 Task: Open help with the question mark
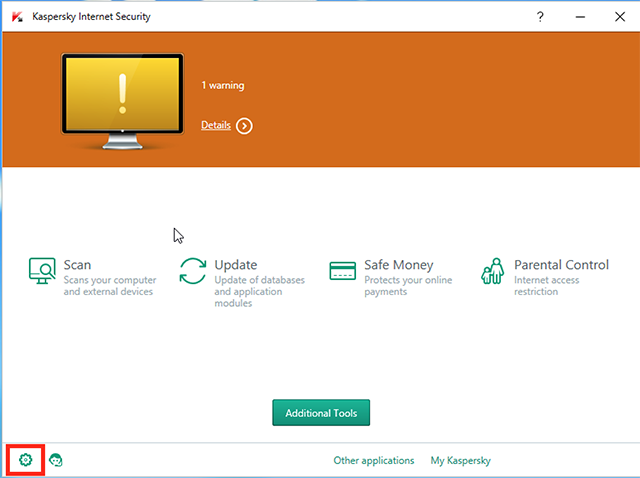pyautogui.click(x=540, y=17)
